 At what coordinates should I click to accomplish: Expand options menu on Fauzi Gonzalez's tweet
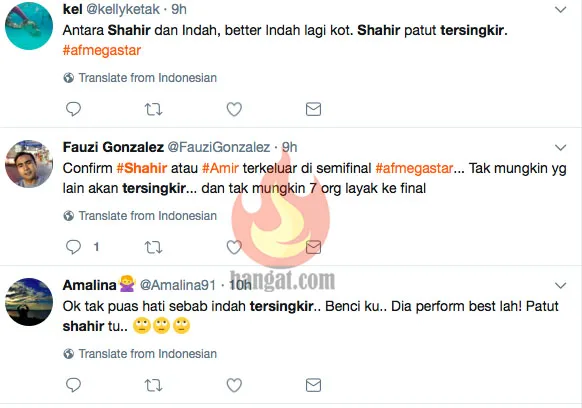[560, 148]
